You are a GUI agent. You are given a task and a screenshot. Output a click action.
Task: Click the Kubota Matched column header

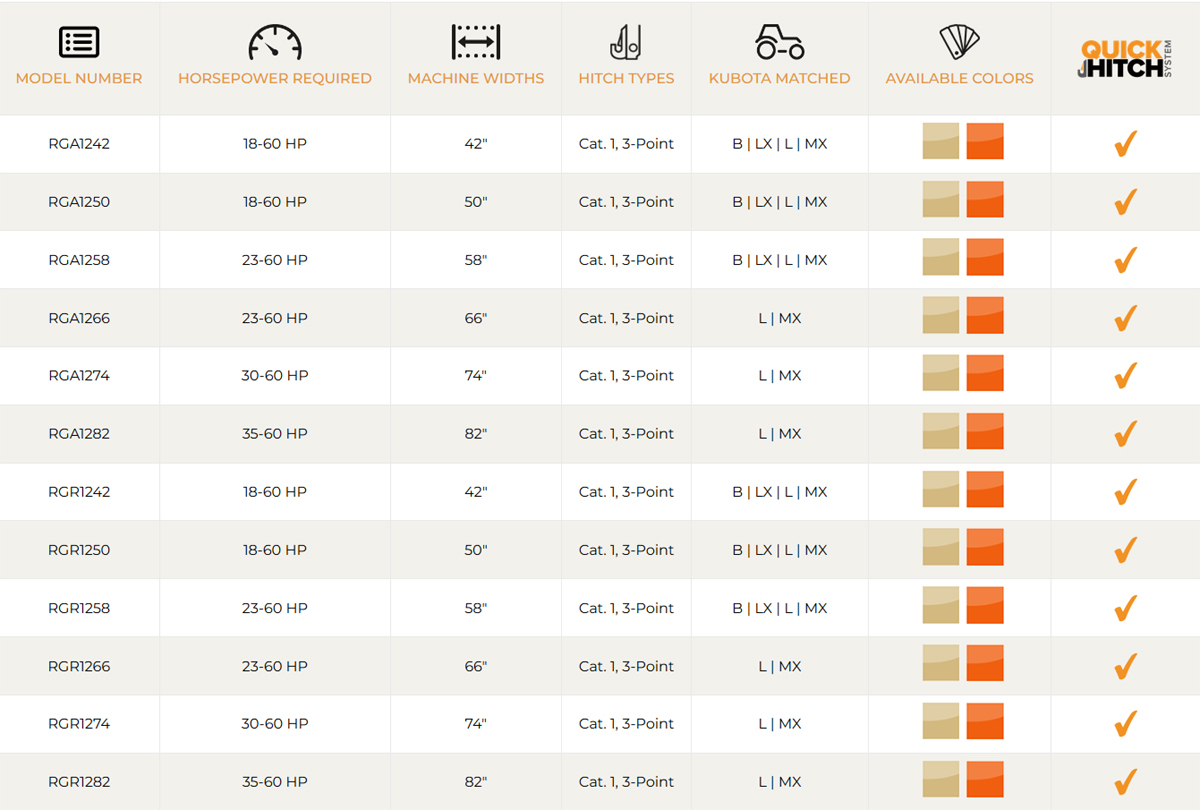pos(779,78)
